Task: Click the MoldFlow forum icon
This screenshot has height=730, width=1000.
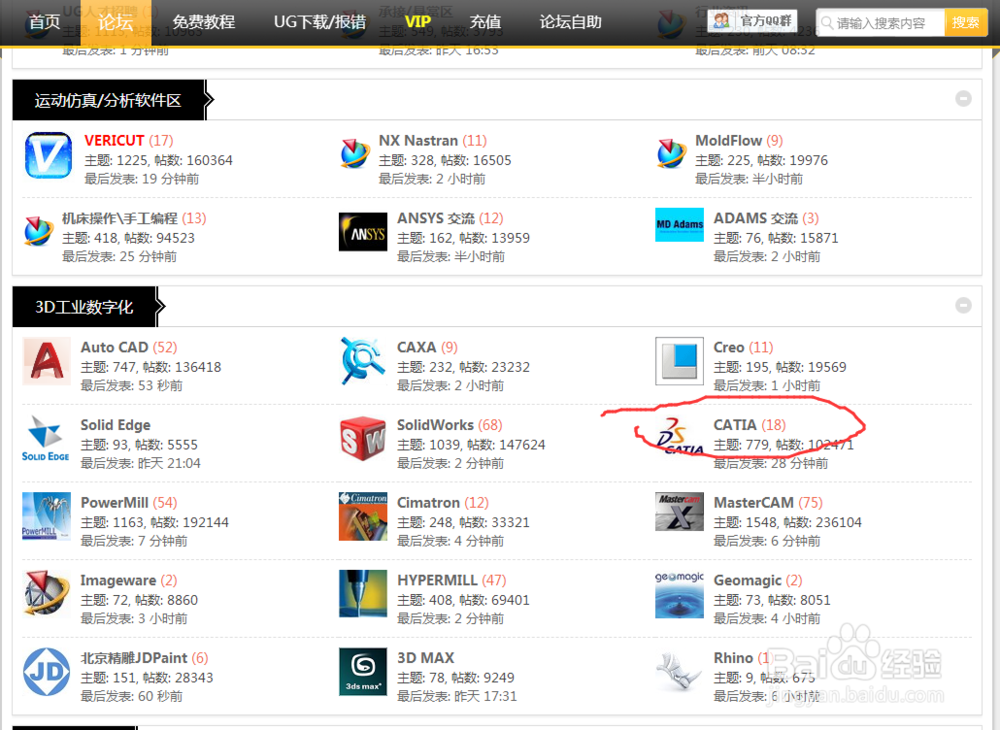Action: coord(672,154)
